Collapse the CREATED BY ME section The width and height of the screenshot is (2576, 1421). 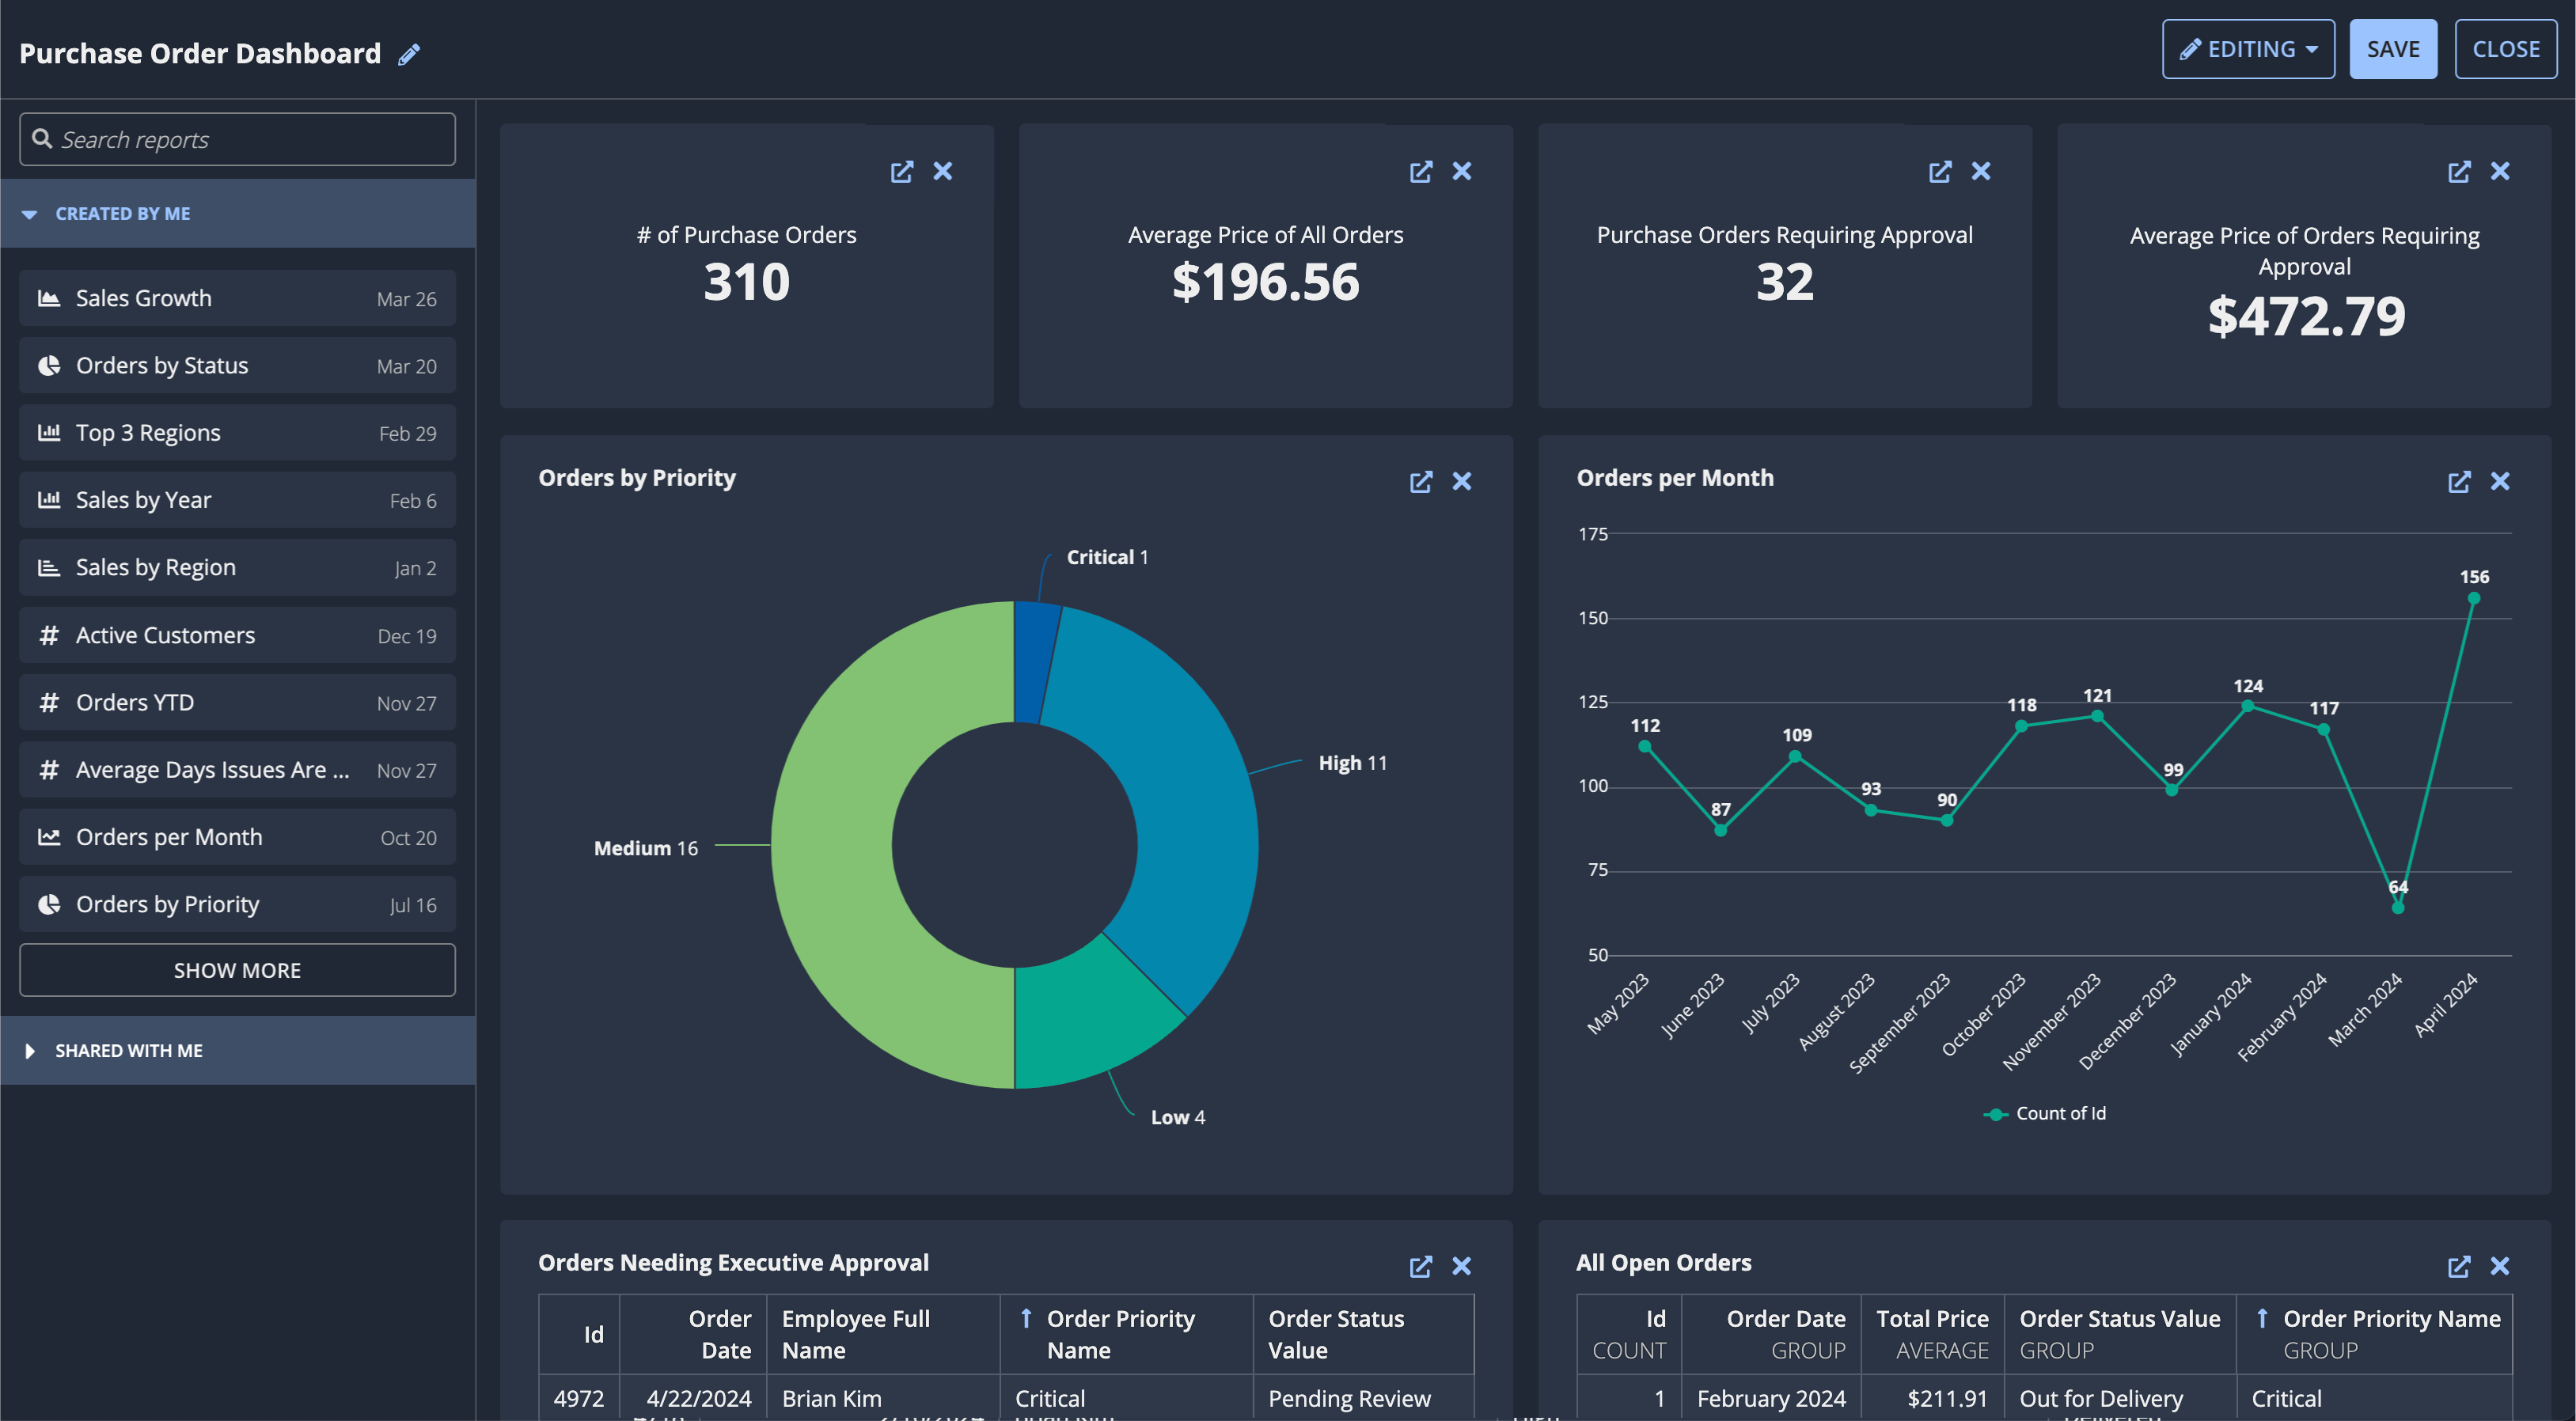pyautogui.click(x=238, y=213)
